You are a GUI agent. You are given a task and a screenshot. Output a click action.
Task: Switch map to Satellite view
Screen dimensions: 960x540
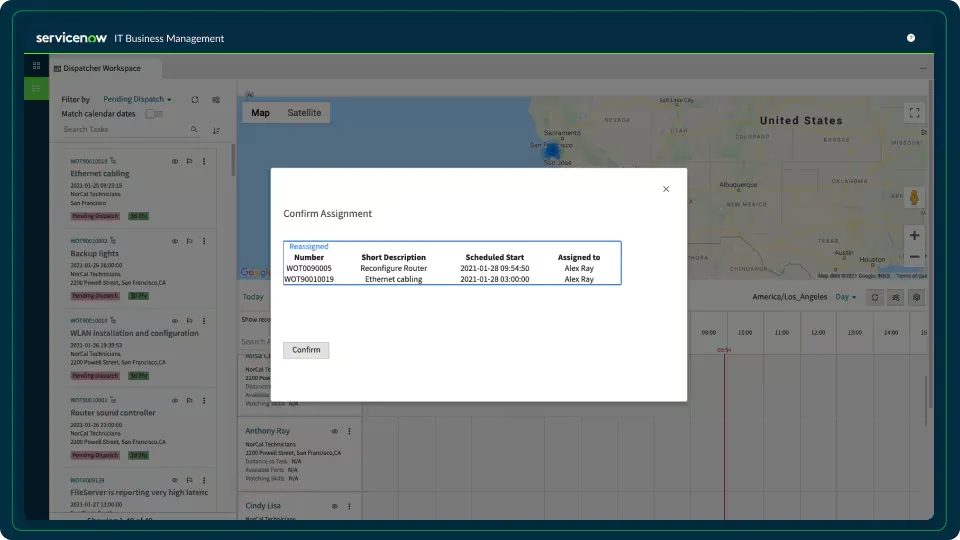[x=304, y=113]
